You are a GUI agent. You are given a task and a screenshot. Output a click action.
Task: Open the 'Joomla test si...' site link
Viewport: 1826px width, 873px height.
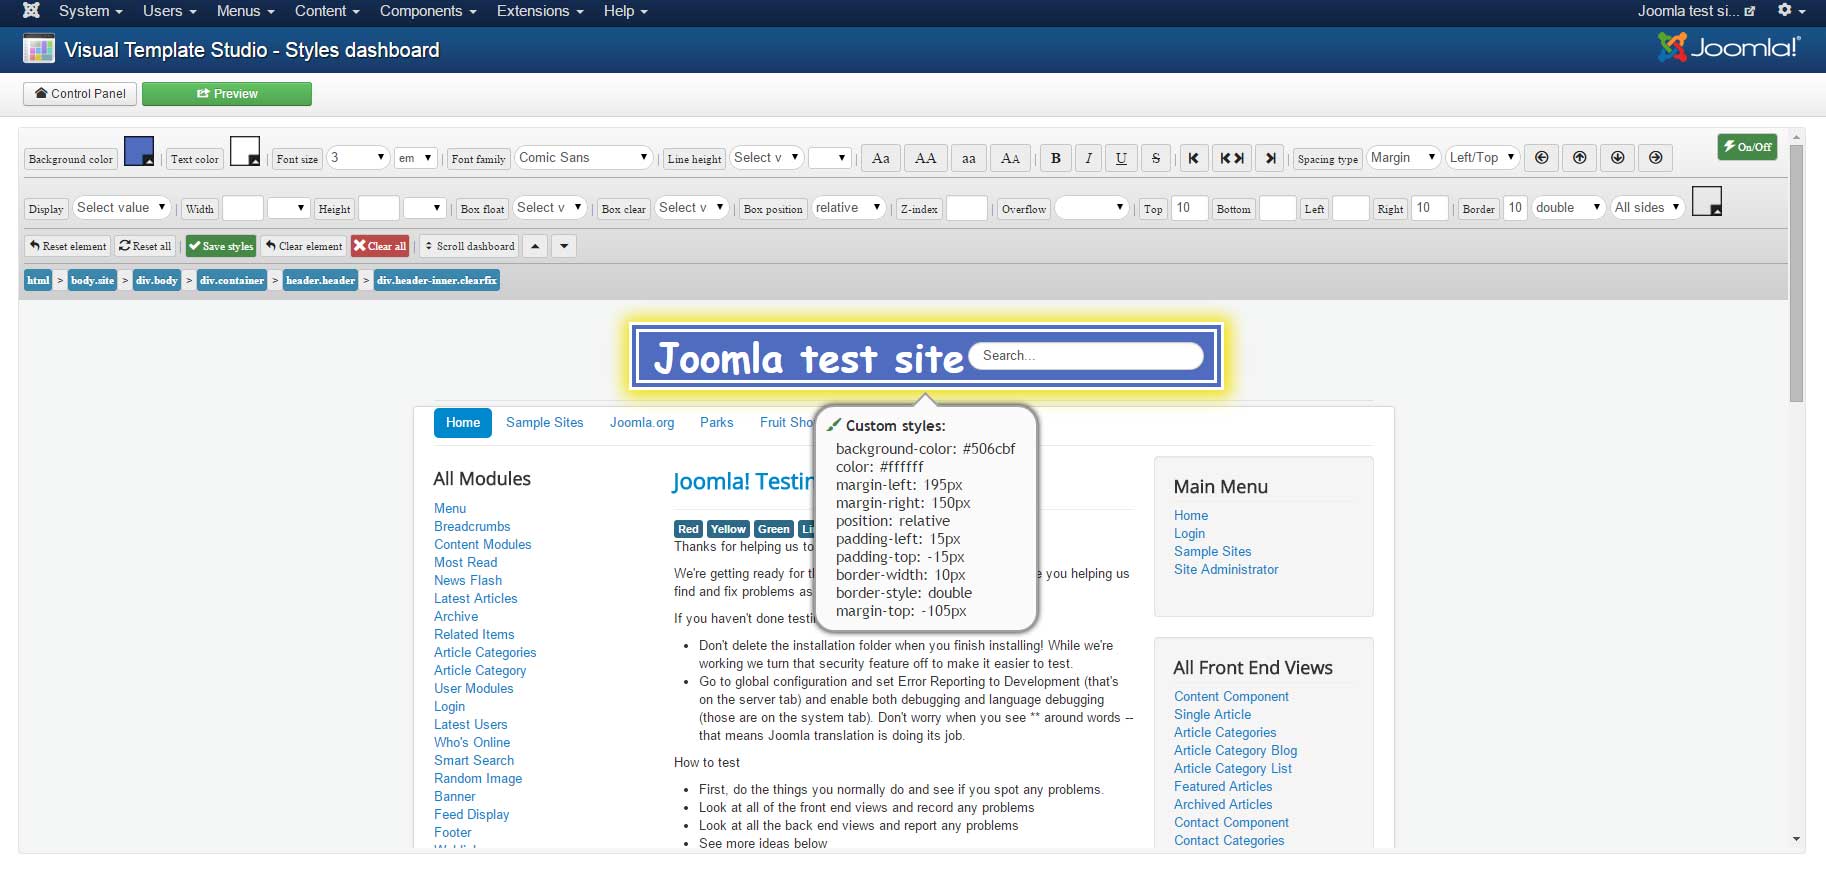1696,11
